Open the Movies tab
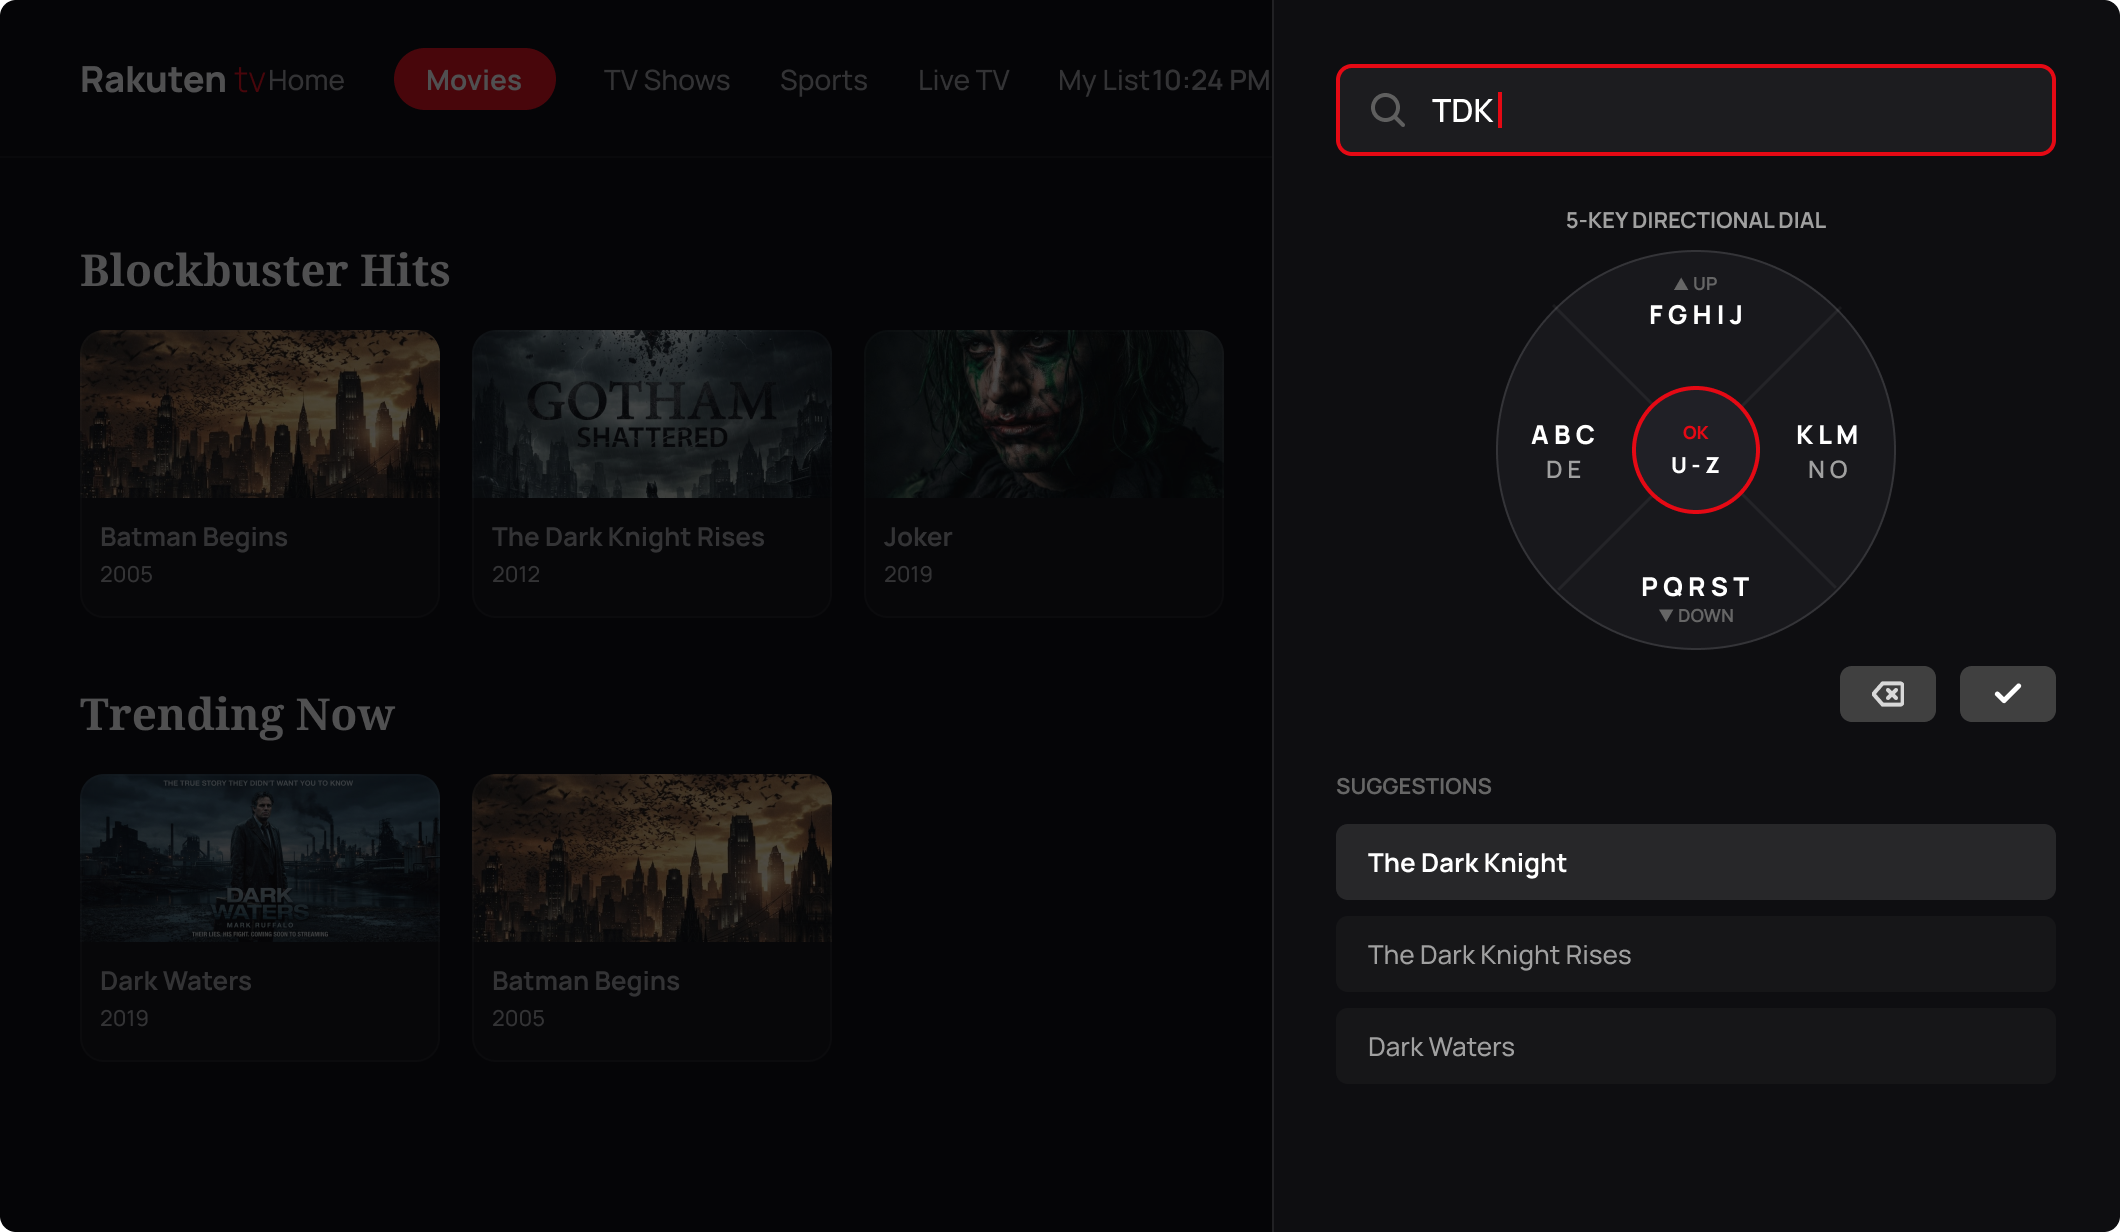The image size is (2120, 1232). [474, 80]
